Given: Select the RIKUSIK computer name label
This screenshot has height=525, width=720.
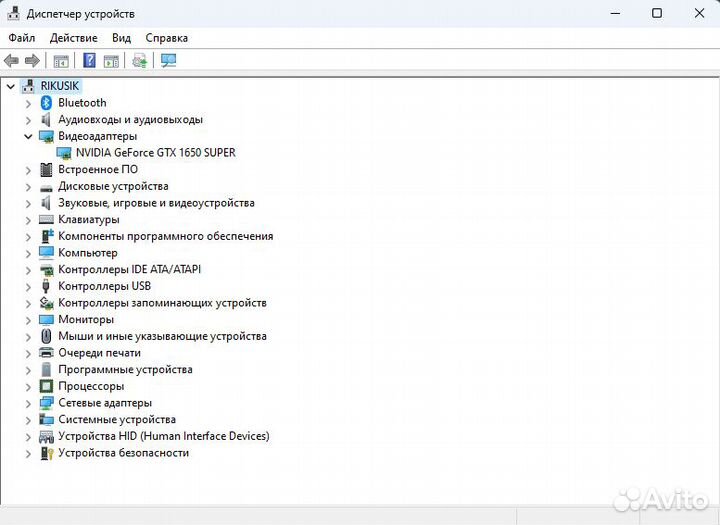Looking at the screenshot, I should coord(60,86).
